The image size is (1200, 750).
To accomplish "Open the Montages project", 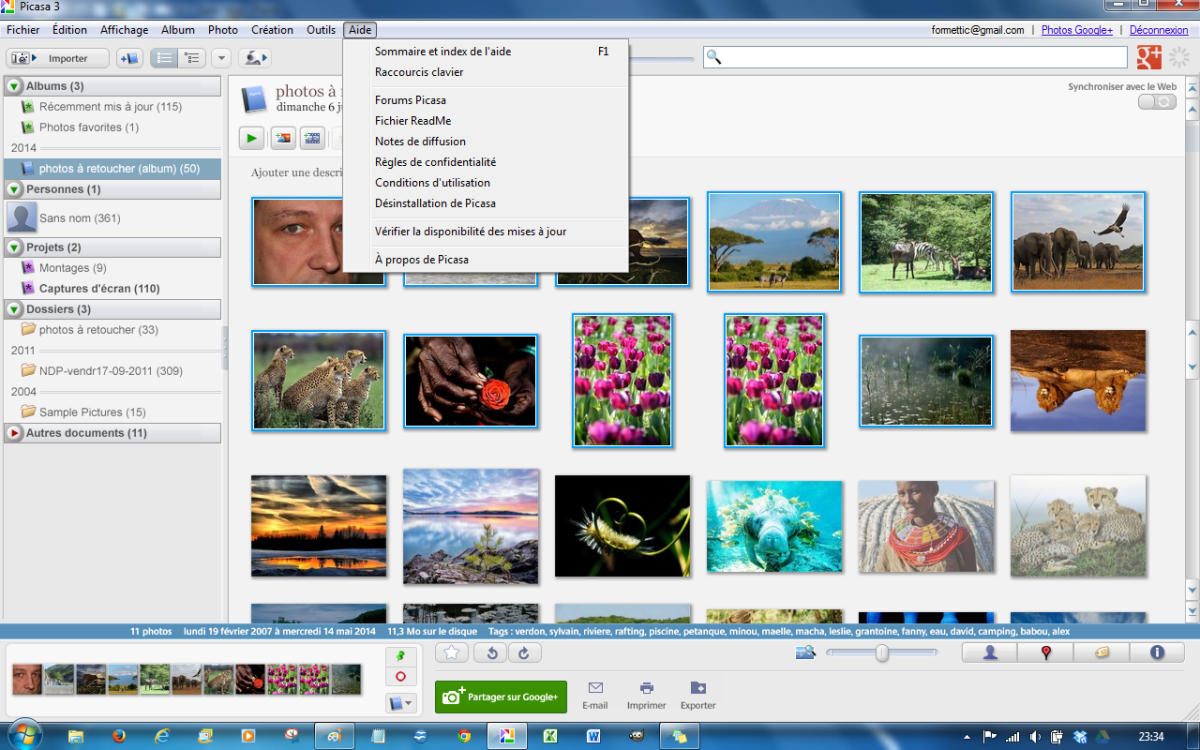I will (72, 268).
